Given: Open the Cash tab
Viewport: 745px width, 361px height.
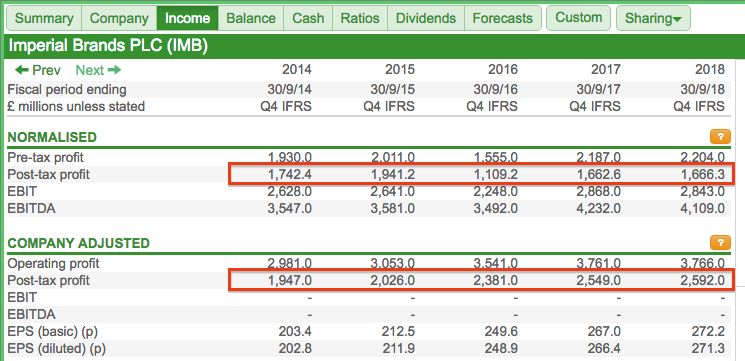Looking at the screenshot, I should point(308,18).
